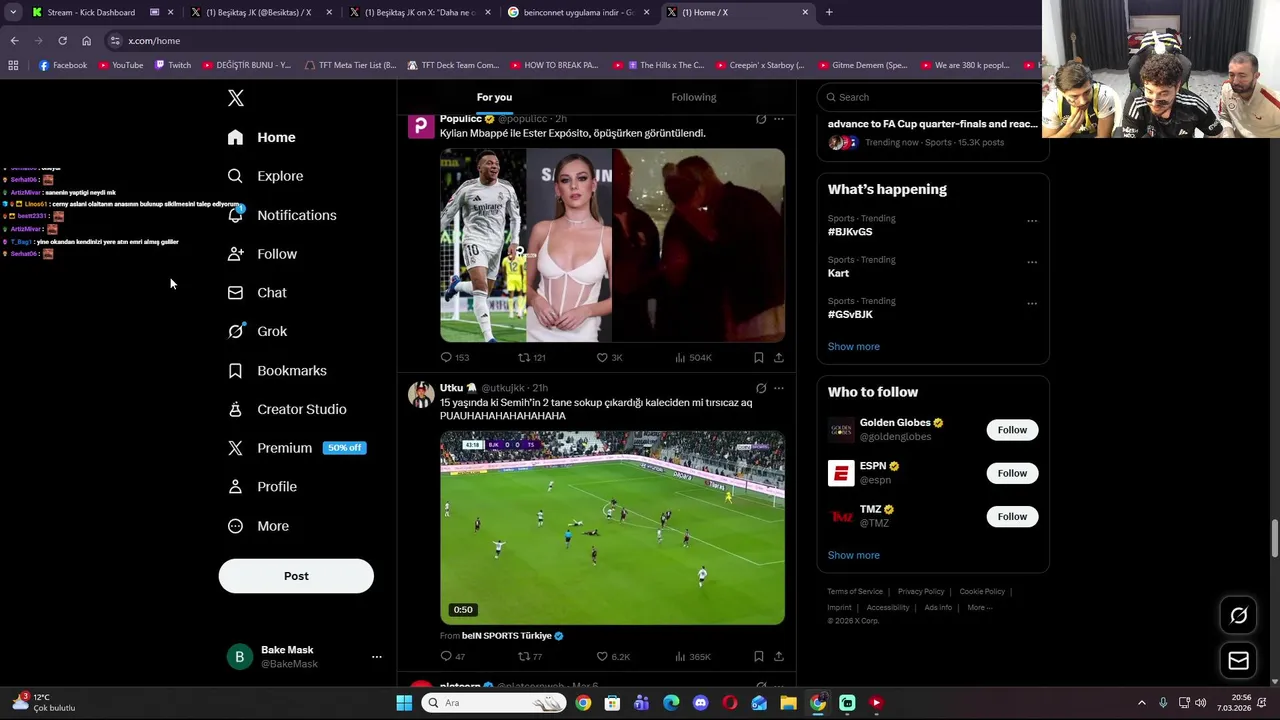
Task: Show more under Who to follow
Action: click(854, 555)
